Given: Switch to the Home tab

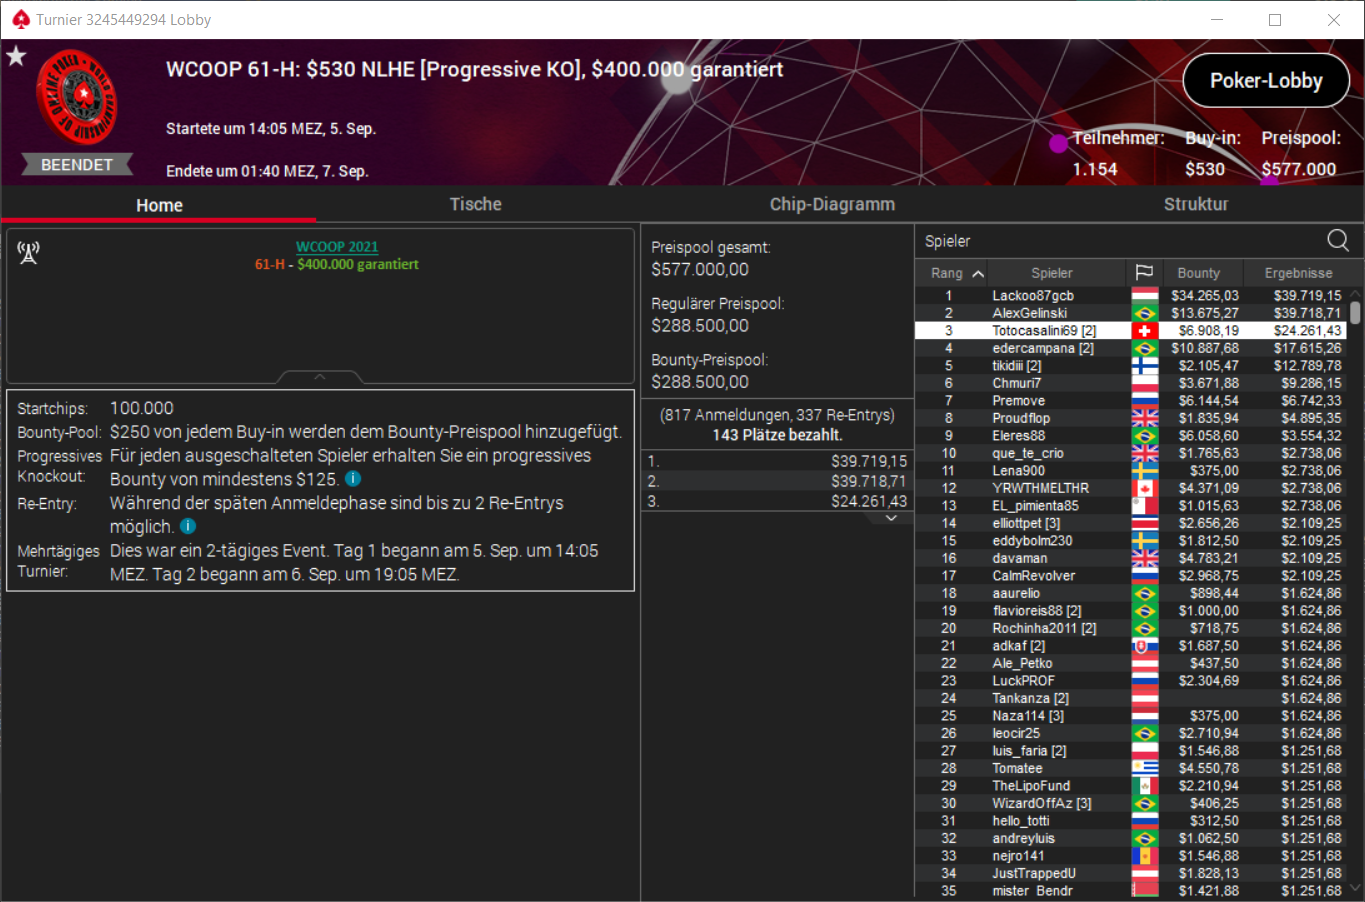Looking at the screenshot, I should 159,205.
